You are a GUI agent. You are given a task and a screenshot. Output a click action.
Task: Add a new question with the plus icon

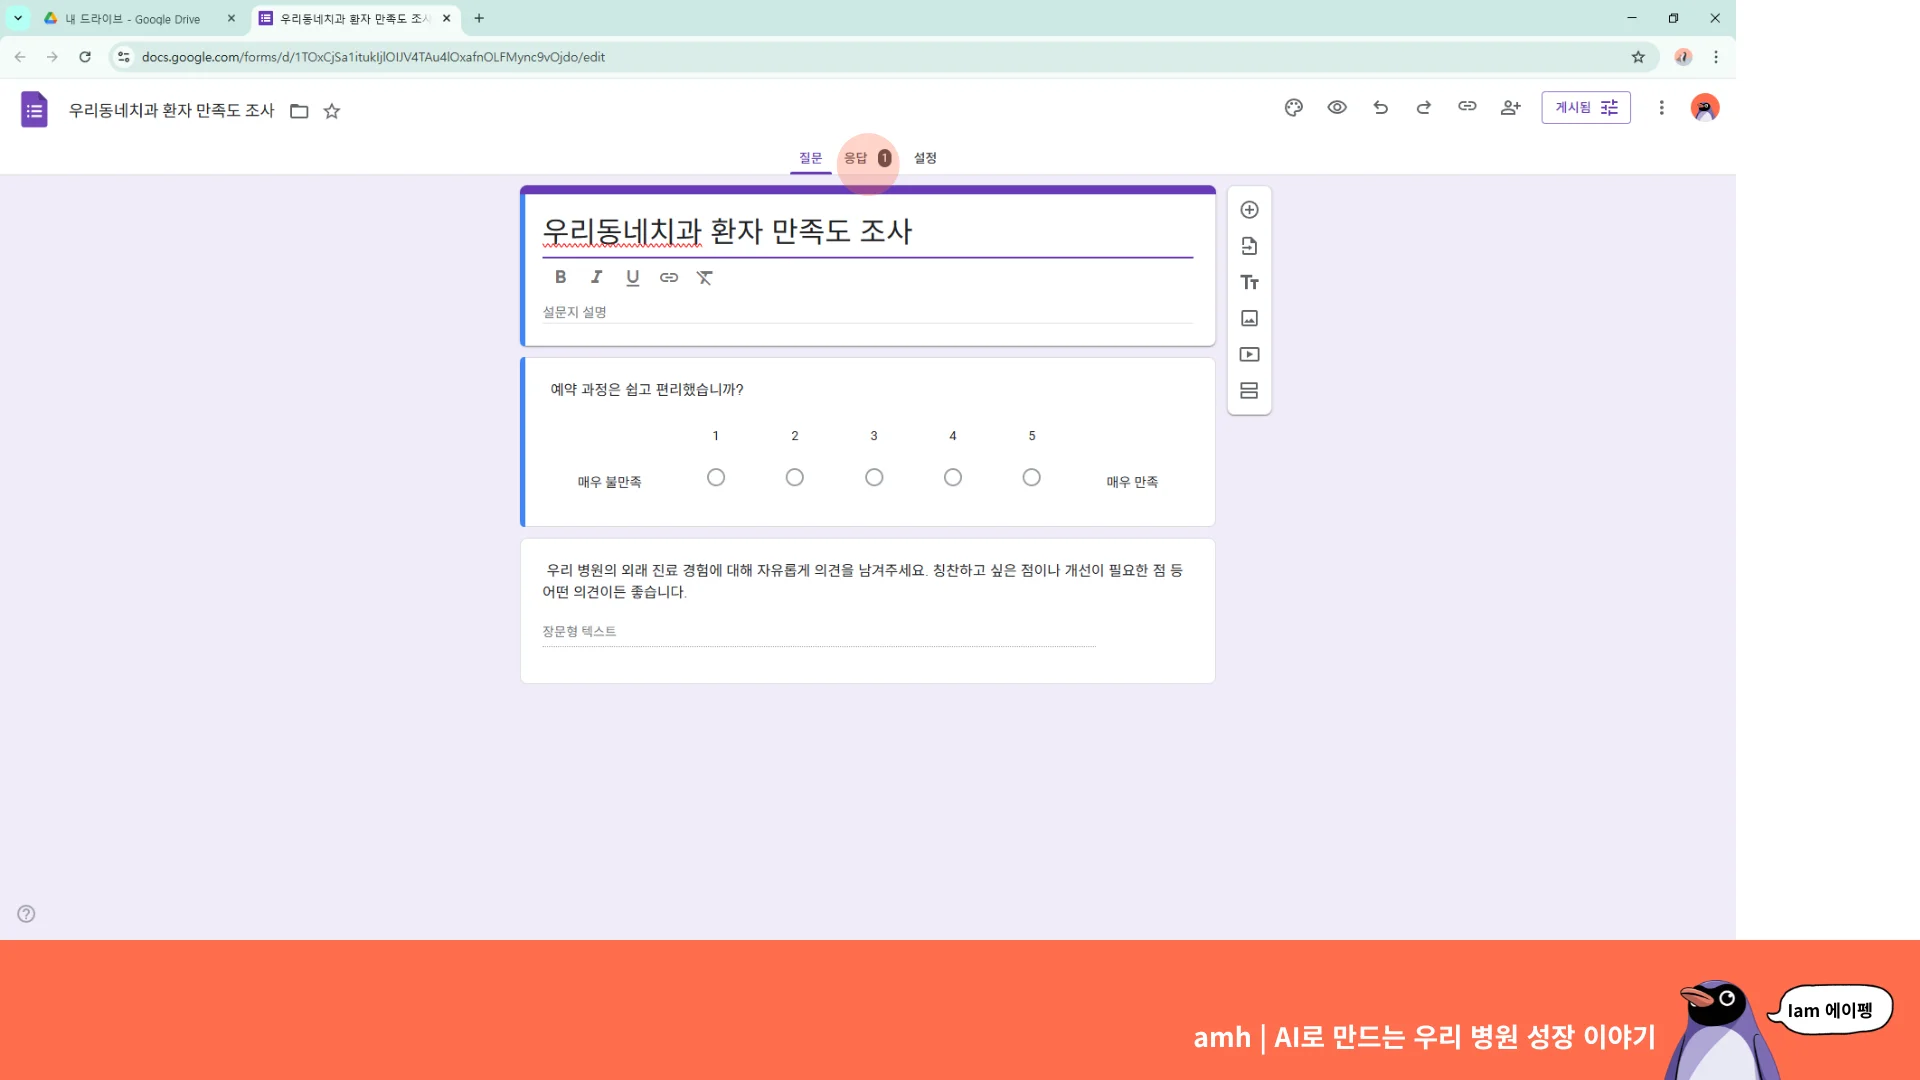click(x=1249, y=210)
